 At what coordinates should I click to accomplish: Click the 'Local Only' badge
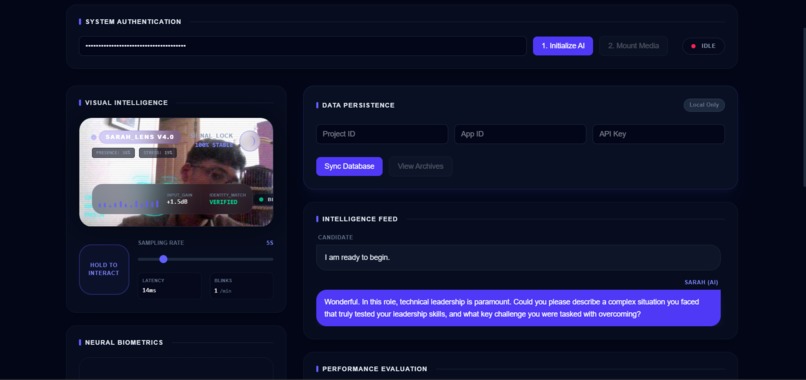click(704, 105)
